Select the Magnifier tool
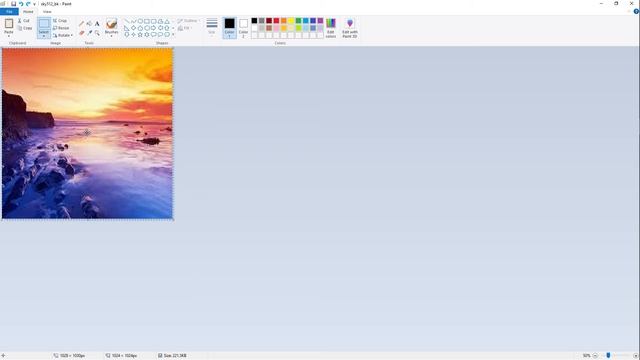 (97, 33)
